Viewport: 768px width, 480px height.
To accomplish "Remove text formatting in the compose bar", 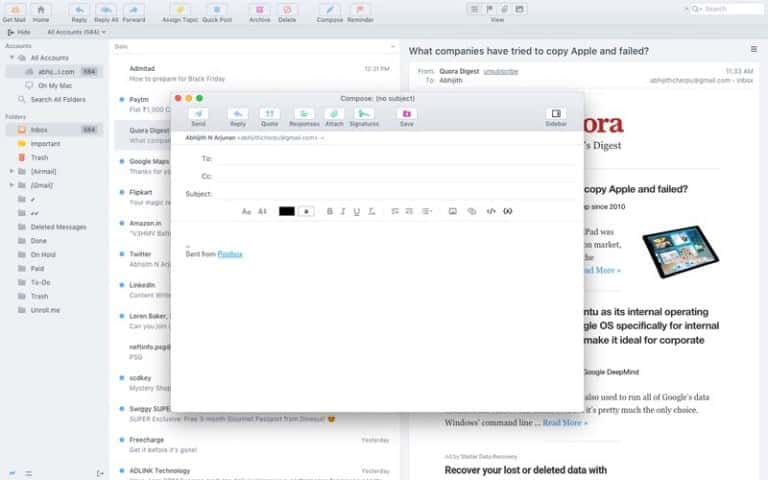I will [372, 212].
